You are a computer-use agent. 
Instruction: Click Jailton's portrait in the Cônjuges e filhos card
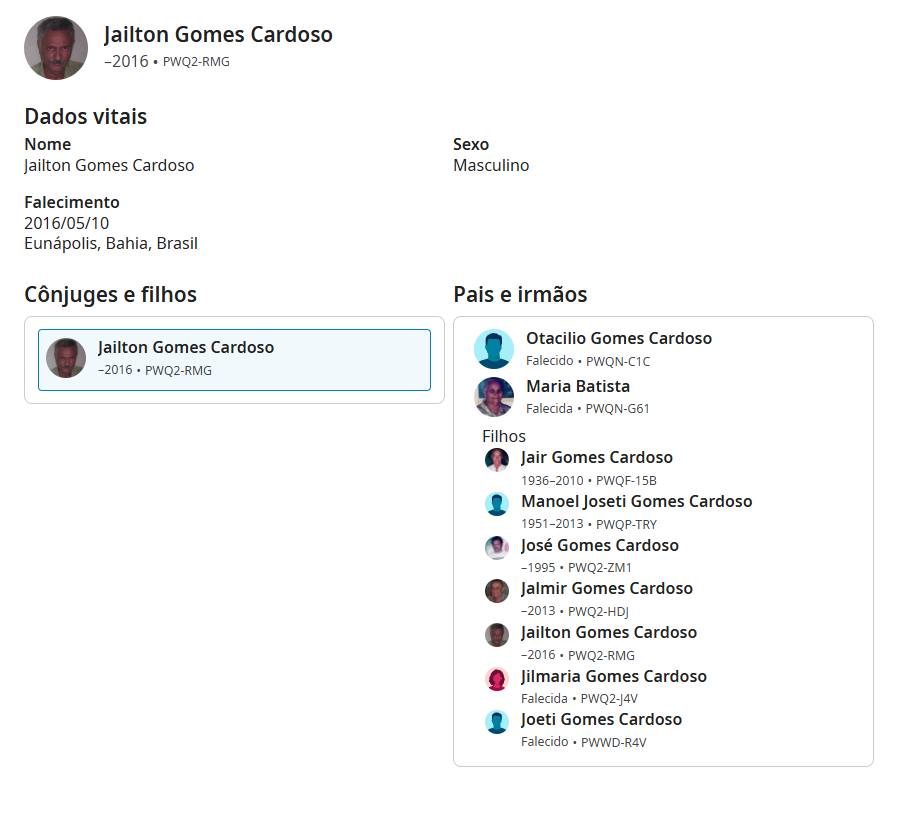tap(66, 358)
